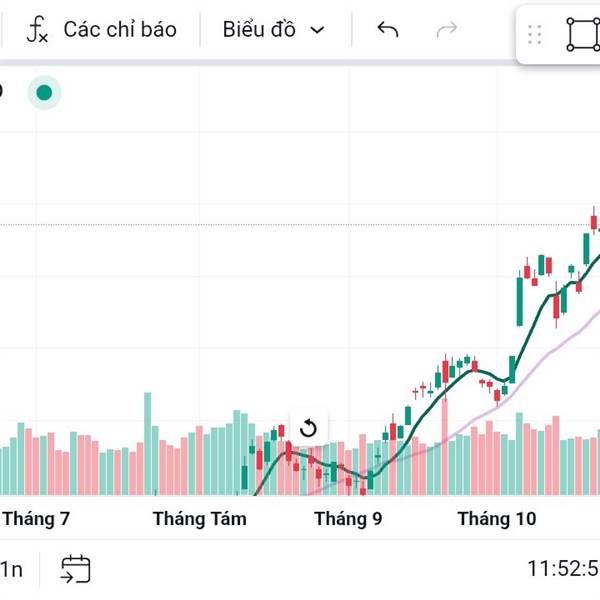Select the 1n time range
The image size is (600, 600).
pyautogui.click(x=11, y=570)
